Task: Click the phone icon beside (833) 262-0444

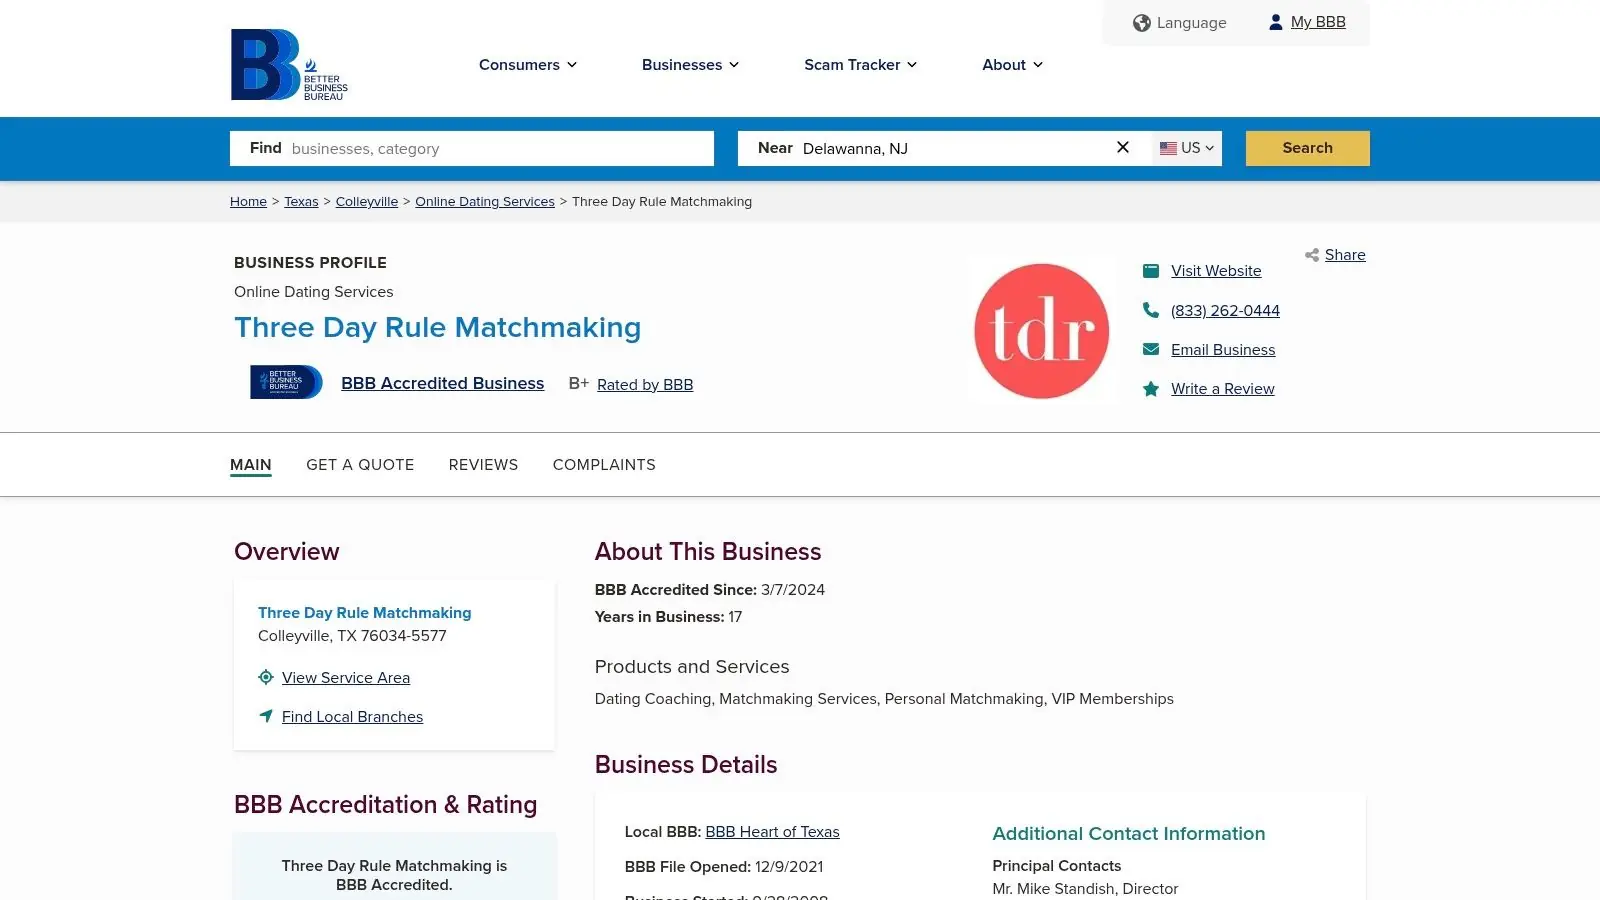Action: point(1151,310)
